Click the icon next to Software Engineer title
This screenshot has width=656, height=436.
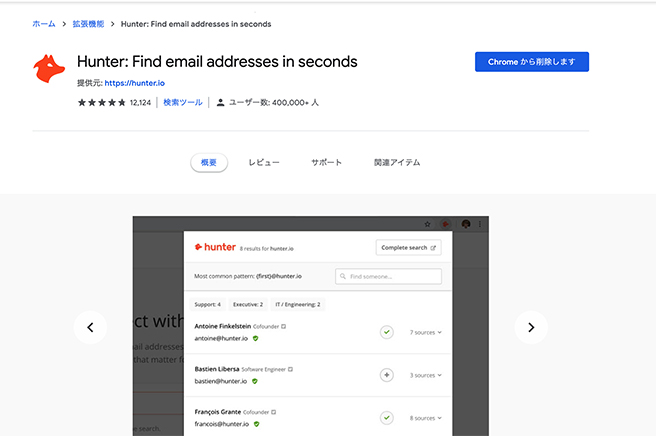pos(290,369)
